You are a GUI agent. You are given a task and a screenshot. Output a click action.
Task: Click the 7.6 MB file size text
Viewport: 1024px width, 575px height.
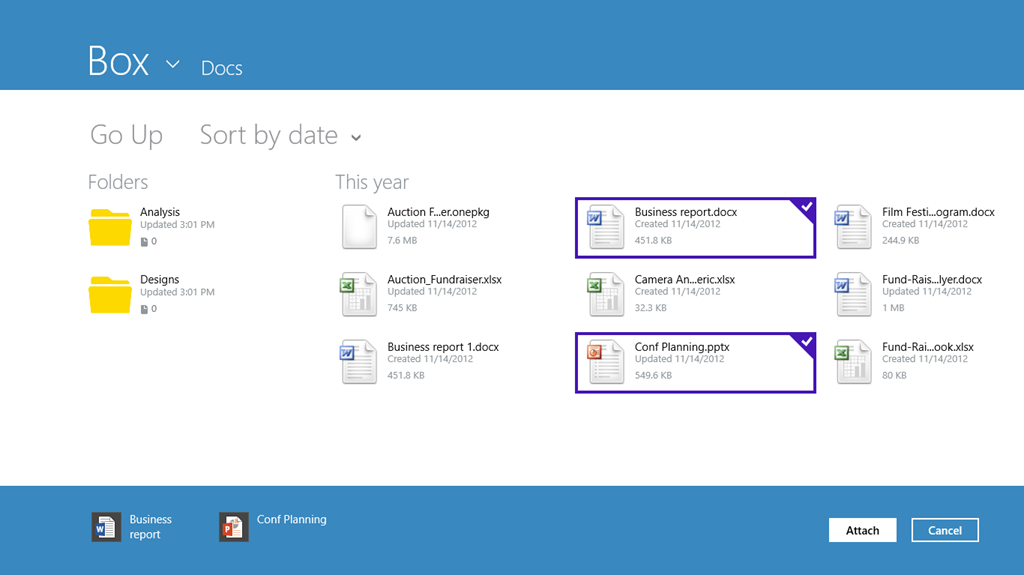click(402, 240)
